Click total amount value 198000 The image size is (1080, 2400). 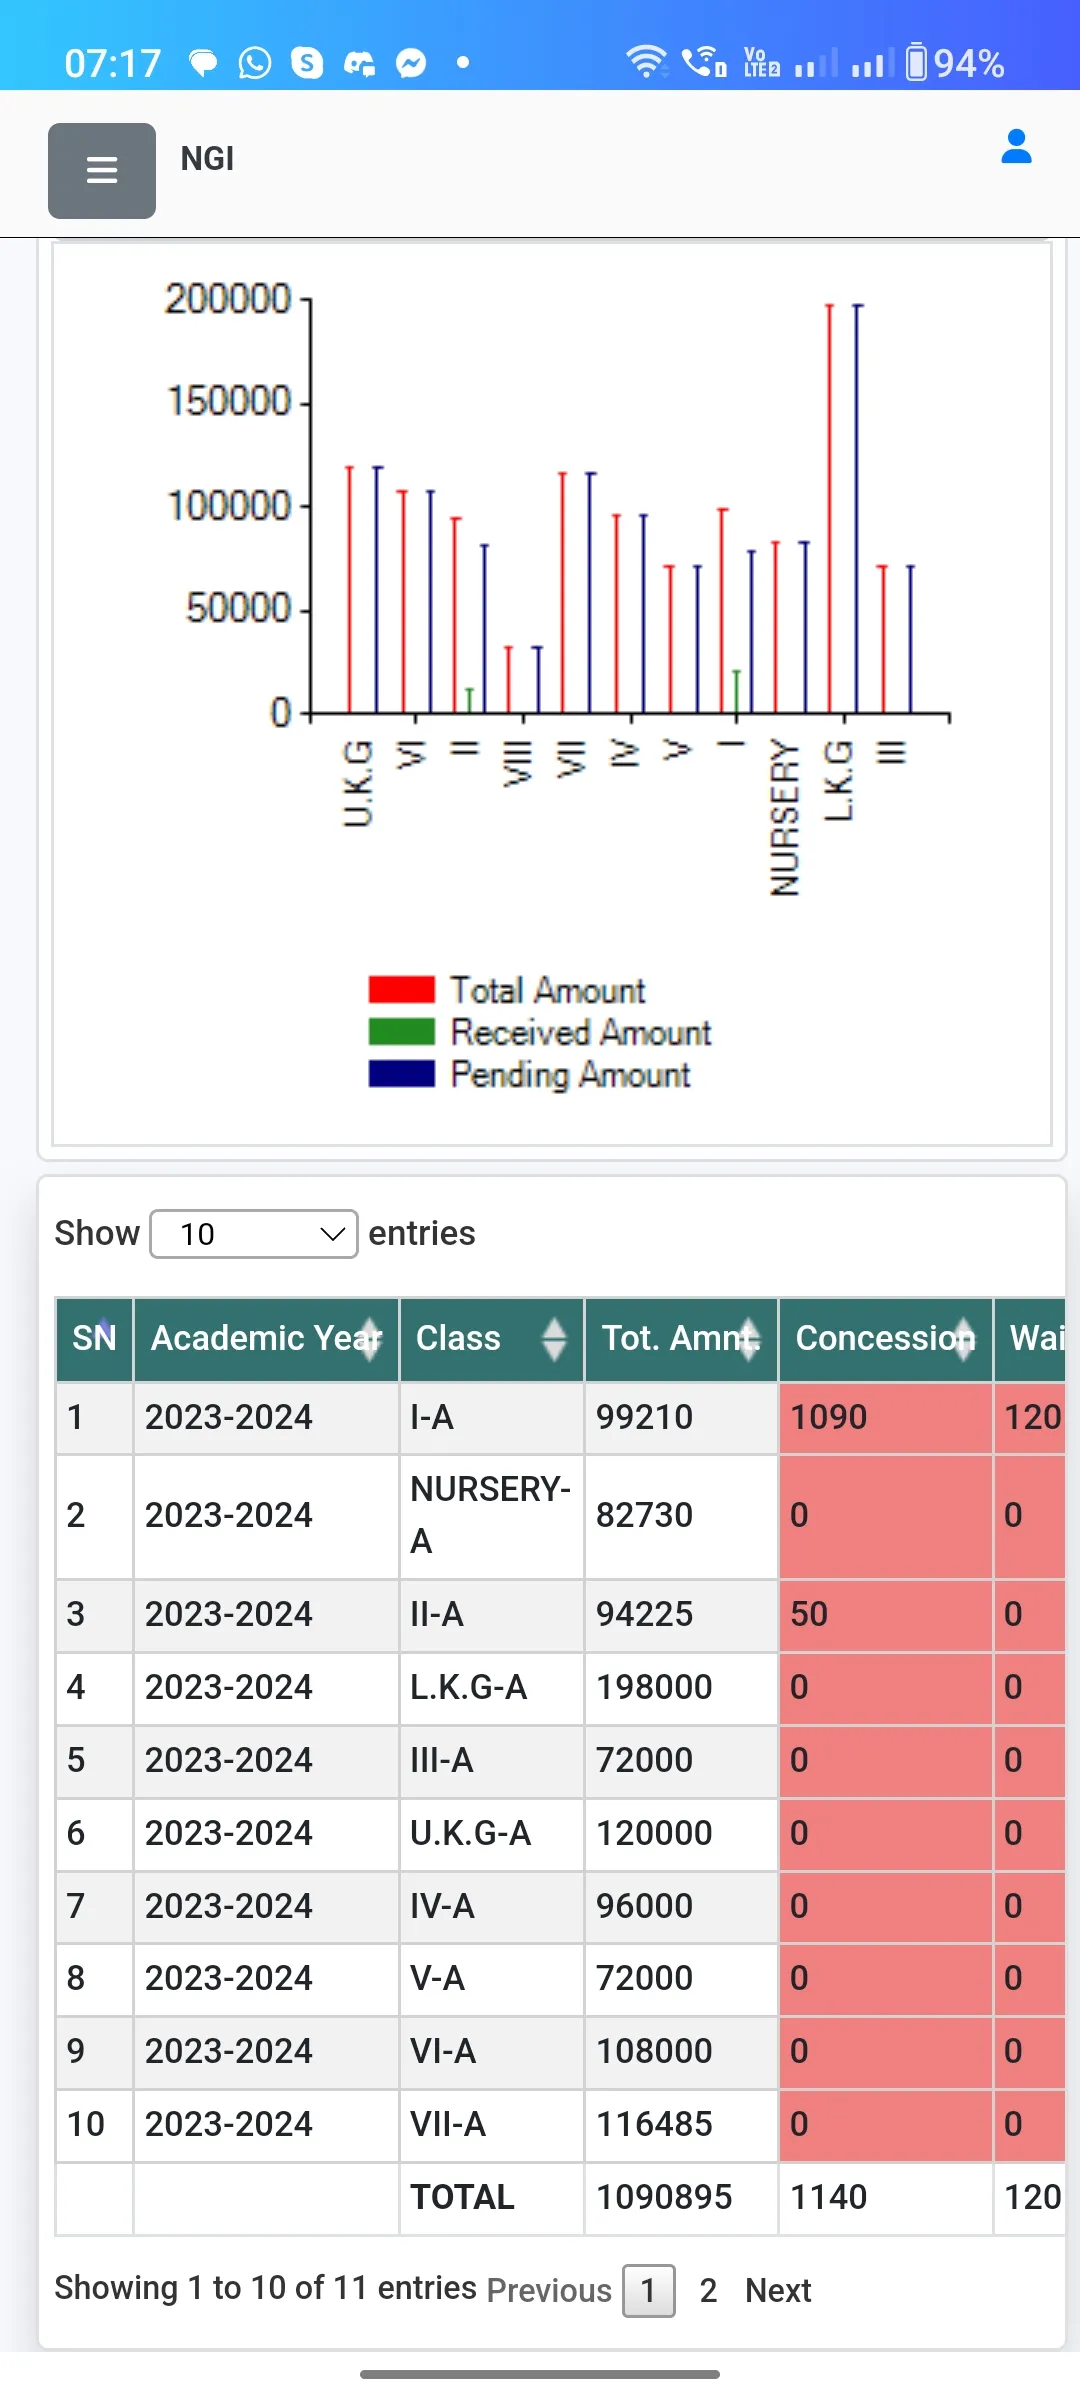click(x=654, y=1687)
